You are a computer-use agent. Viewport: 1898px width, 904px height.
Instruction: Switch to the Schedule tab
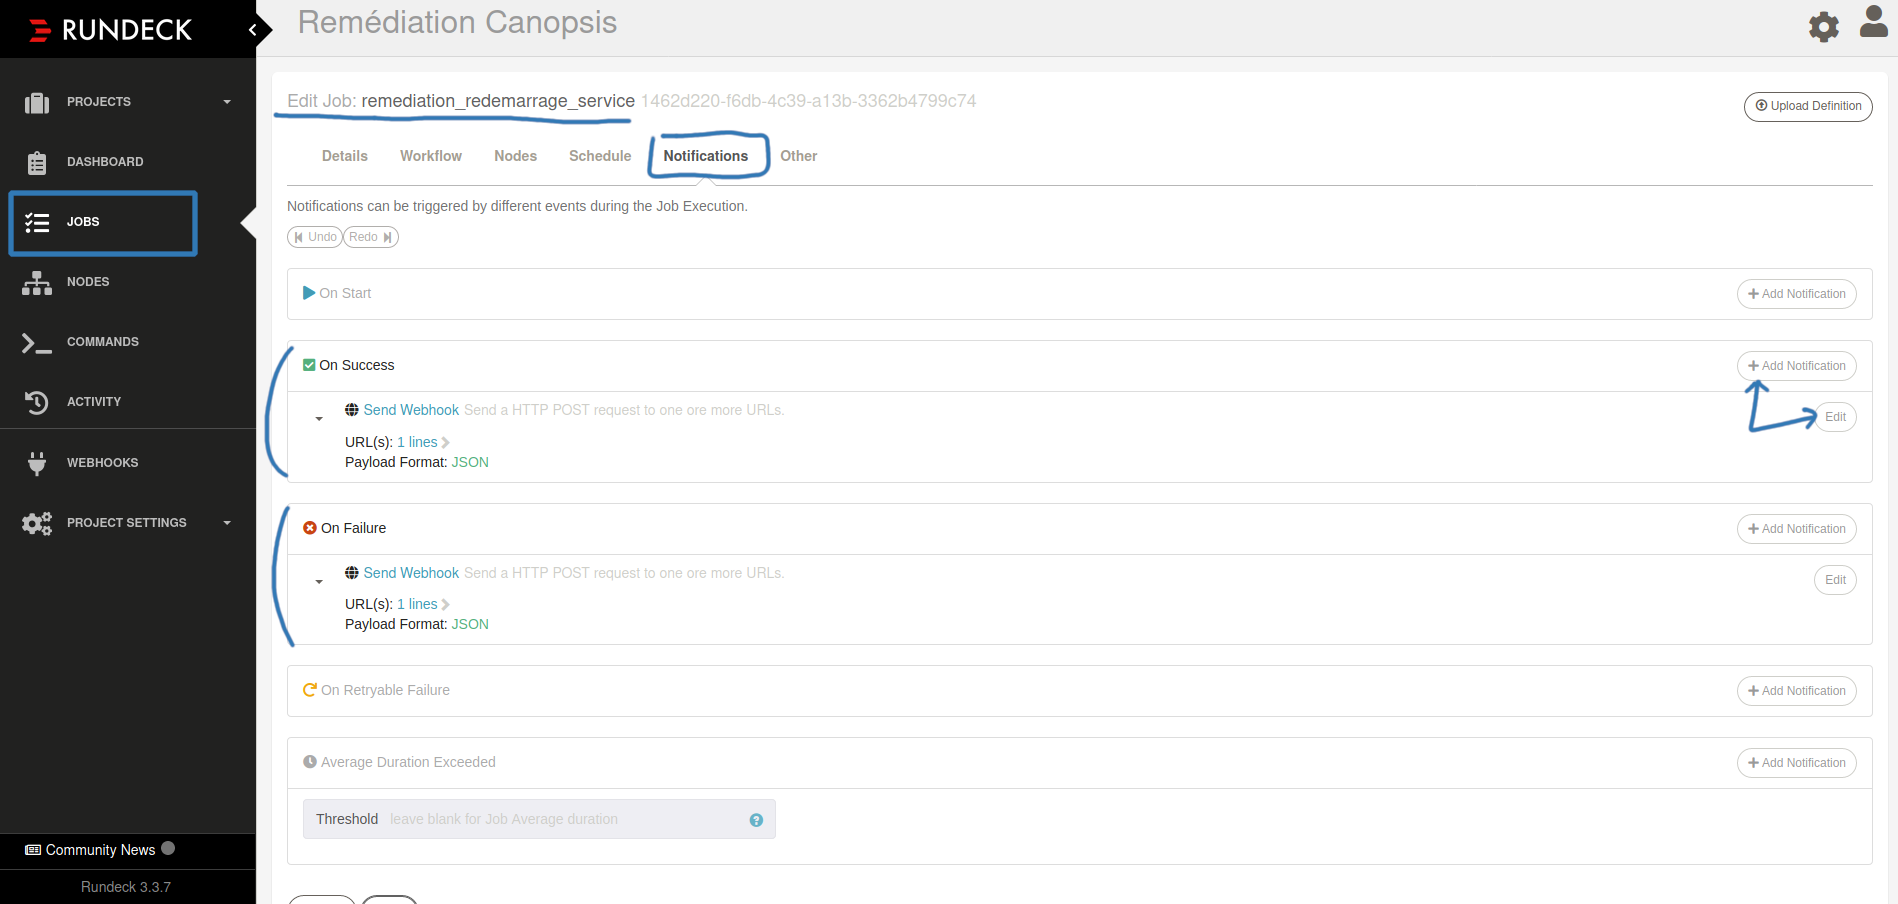click(x=600, y=156)
